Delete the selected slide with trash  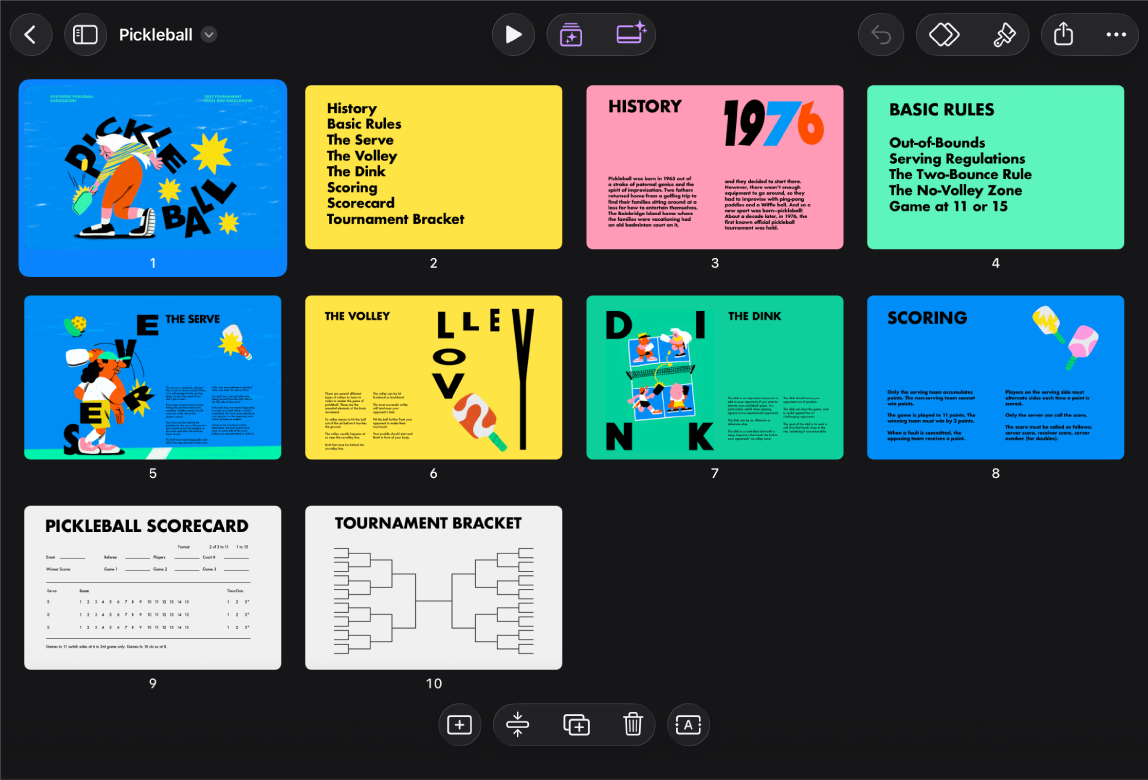point(633,725)
